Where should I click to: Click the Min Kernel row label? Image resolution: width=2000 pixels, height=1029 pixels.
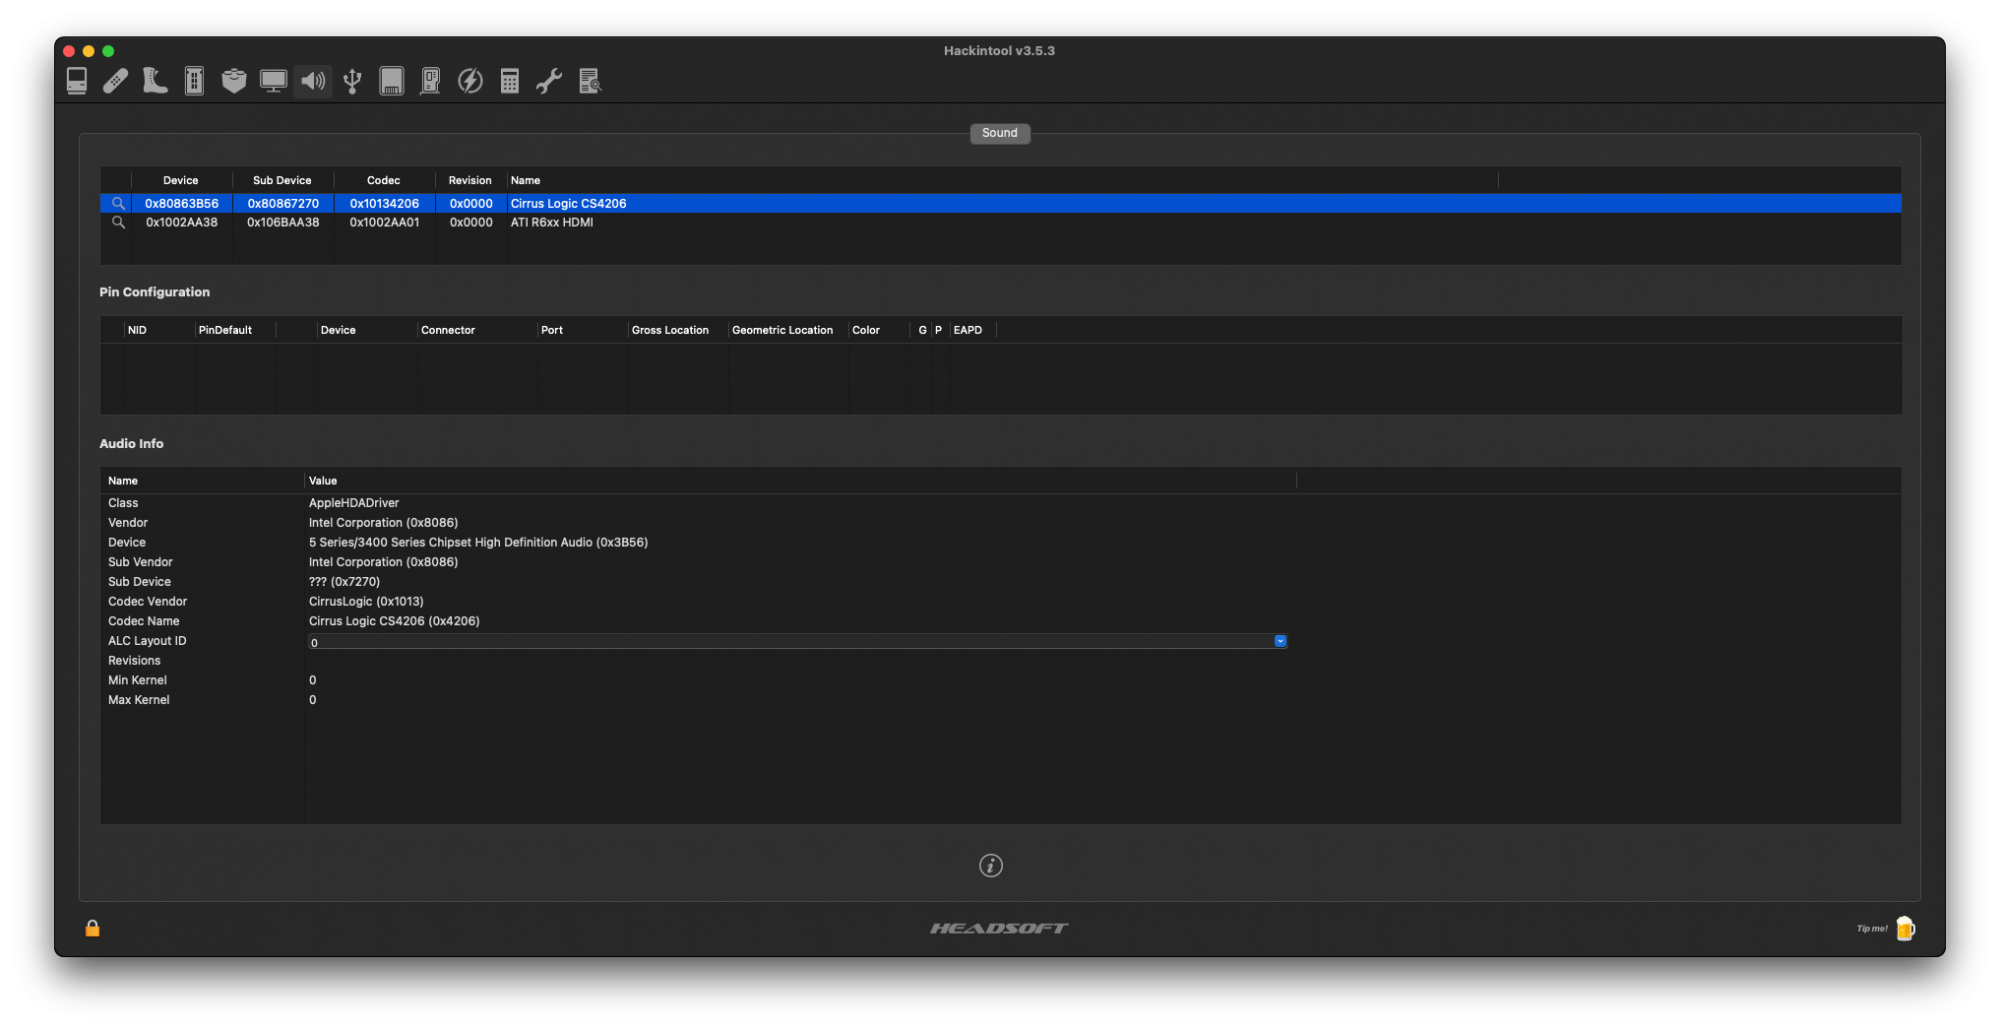[x=137, y=680]
